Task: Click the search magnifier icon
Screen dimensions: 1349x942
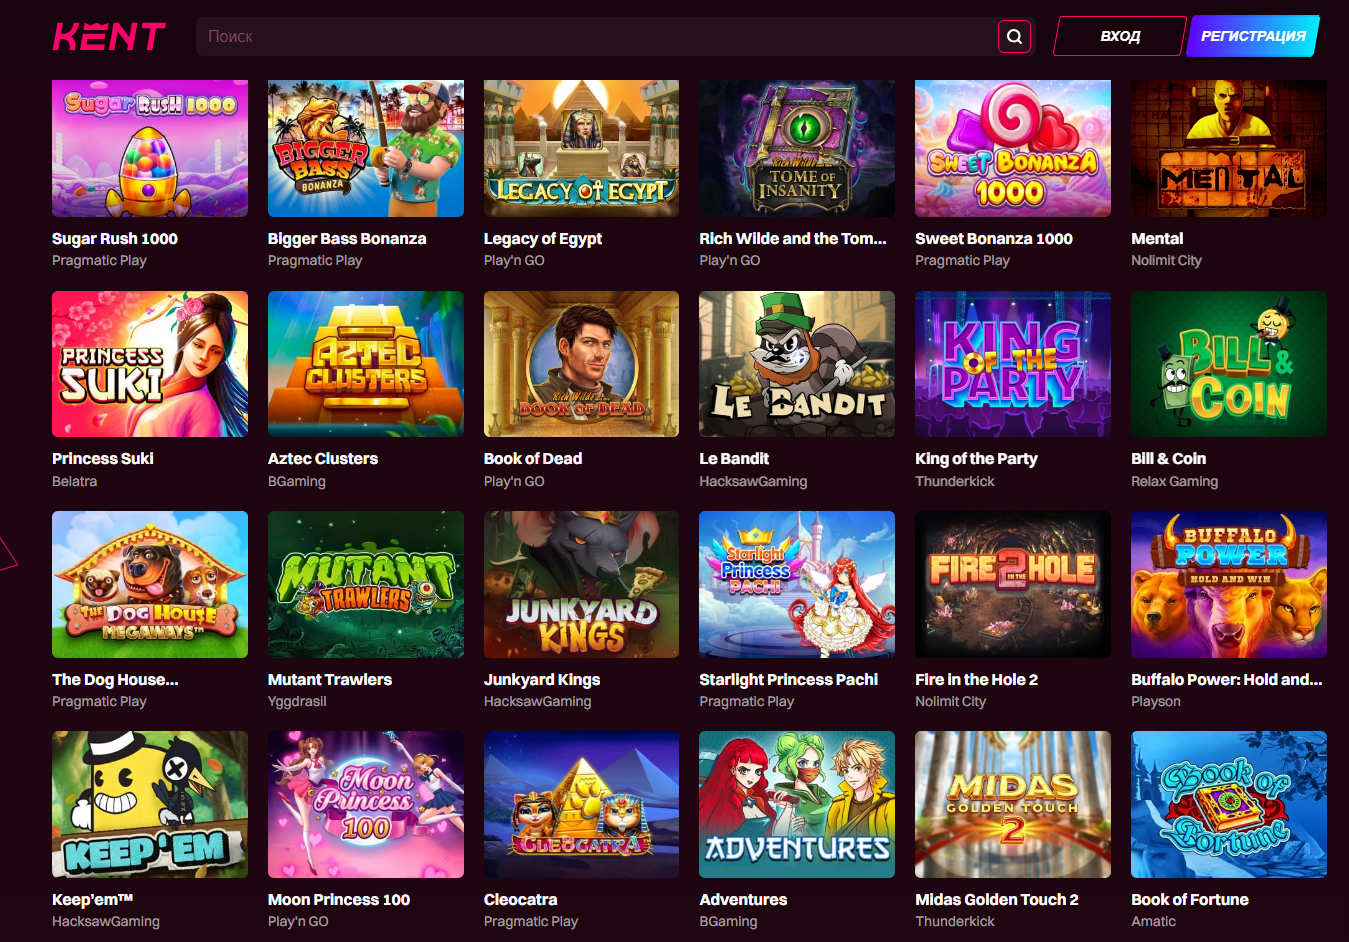Action: click(1014, 37)
